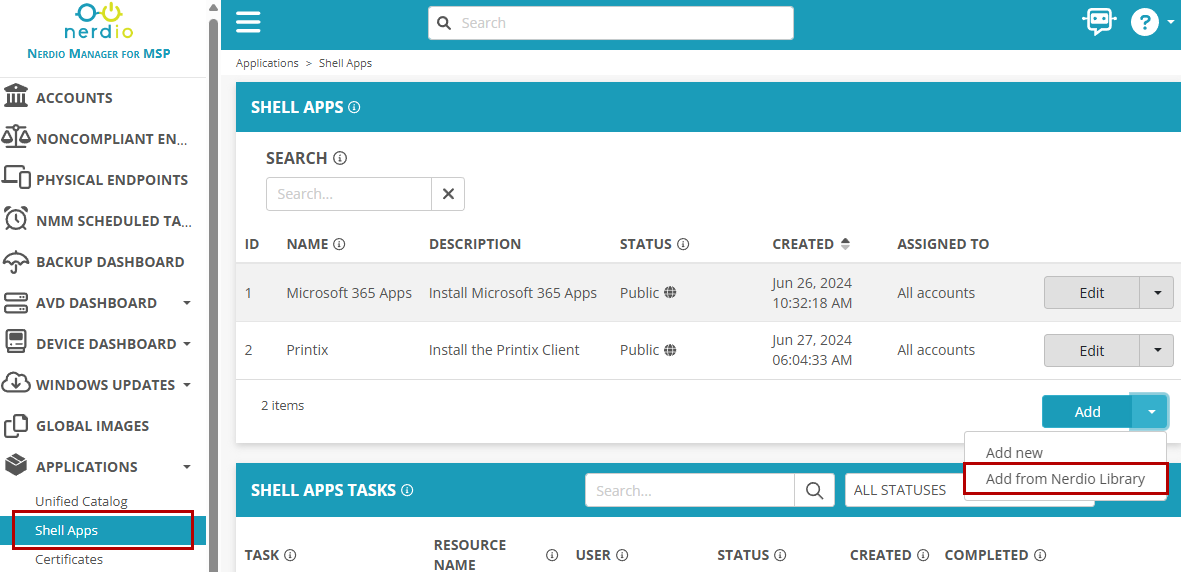1181x572 pixels.
Task: Click Edit for Printix
Action: [1091, 350]
